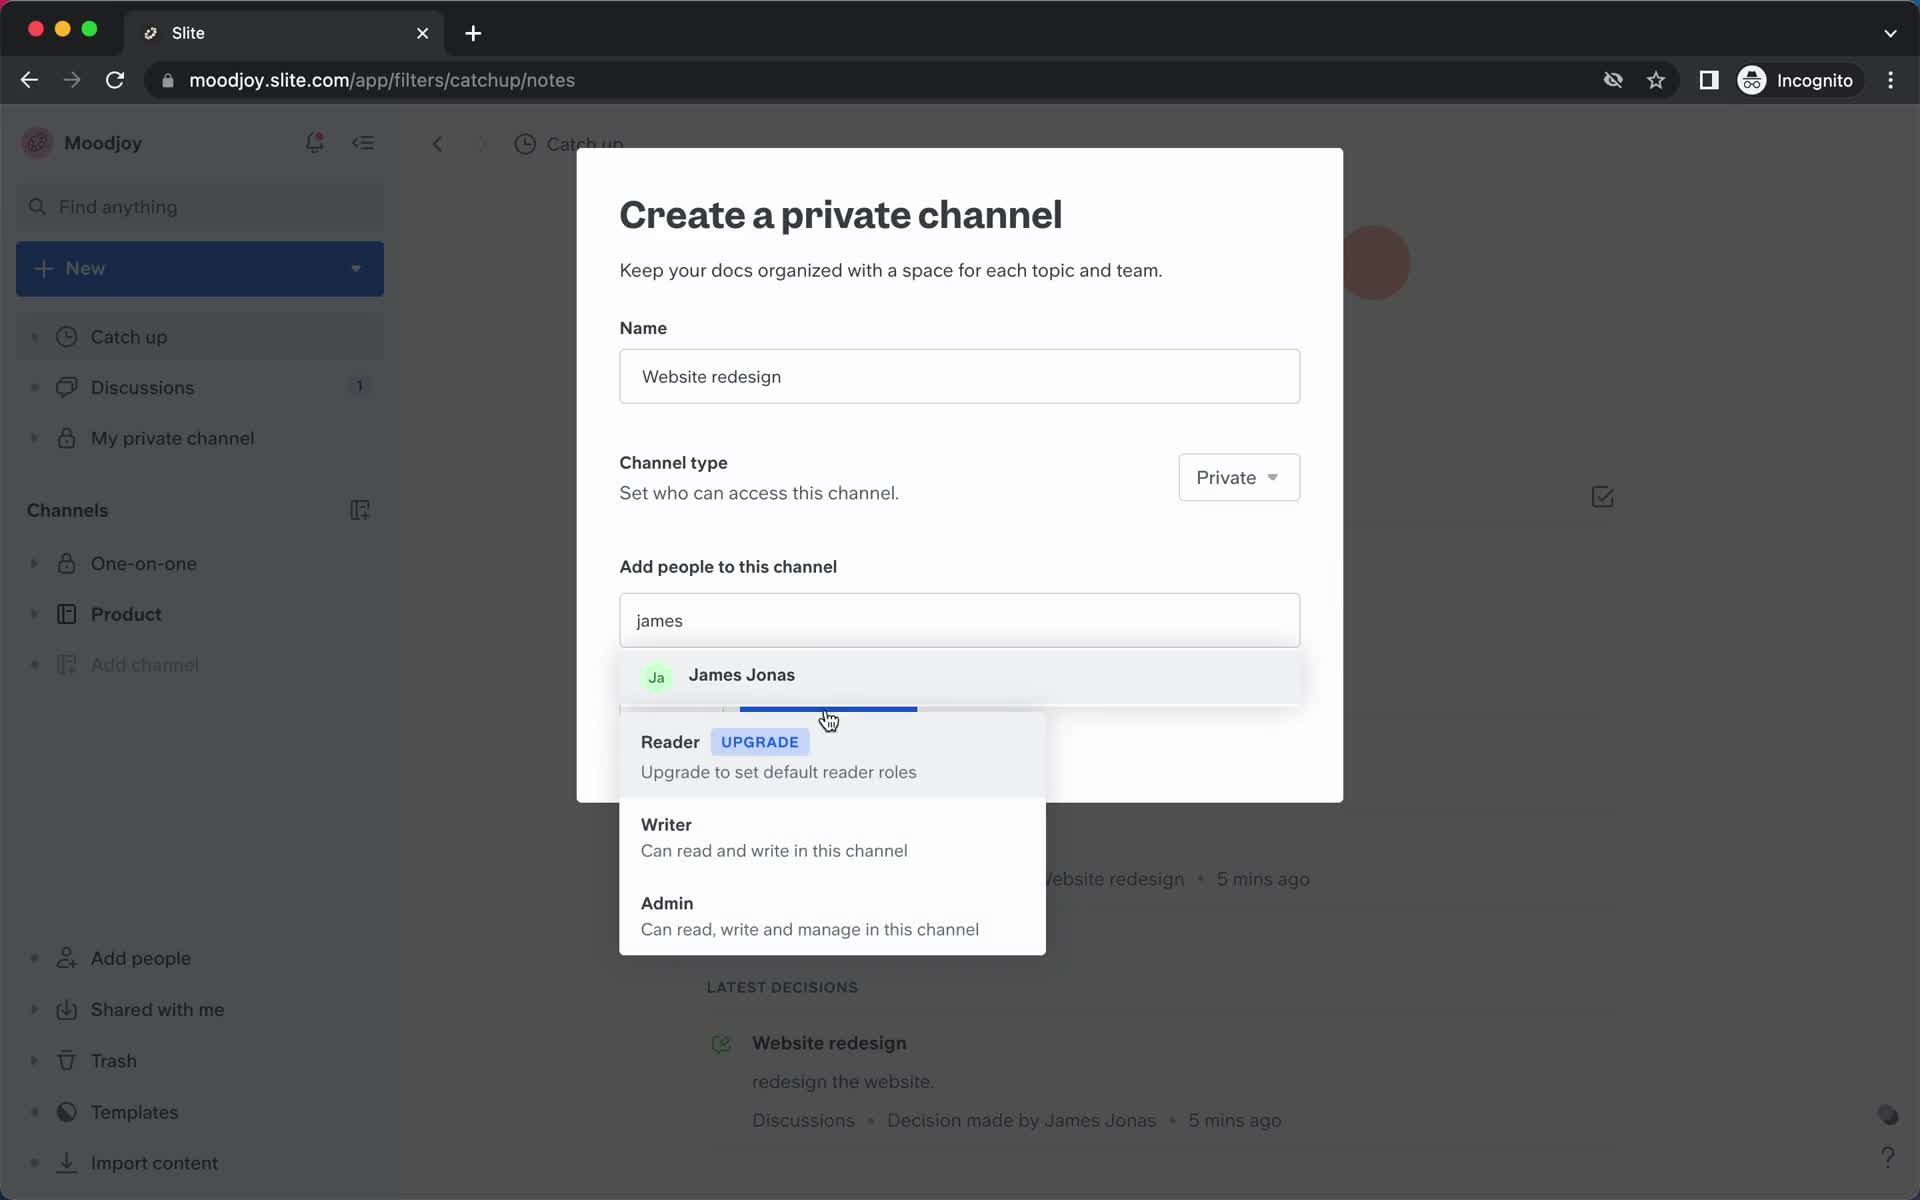Expand the Private channel type dropdown
This screenshot has width=1920, height=1200.
[1236, 477]
